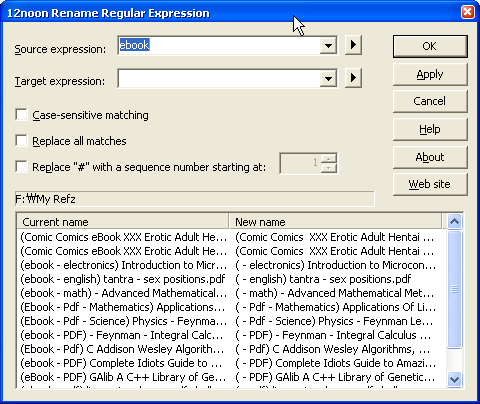Image resolution: width=480 pixels, height=404 pixels.
Task: Confirm with the OK button
Action: [x=430, y=46]
